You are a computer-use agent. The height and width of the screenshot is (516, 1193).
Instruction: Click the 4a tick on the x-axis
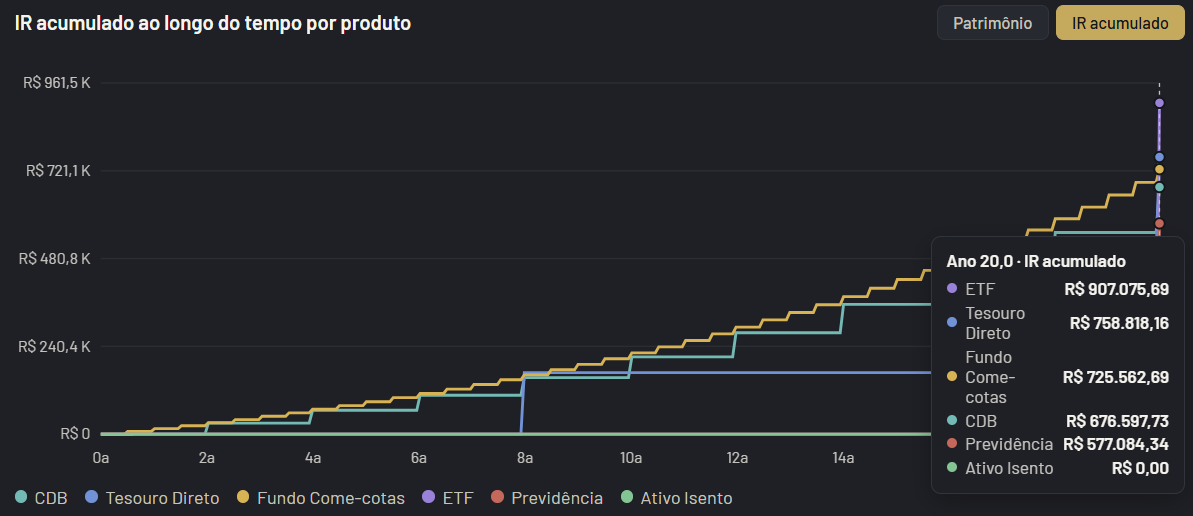(x=312, y=458)
